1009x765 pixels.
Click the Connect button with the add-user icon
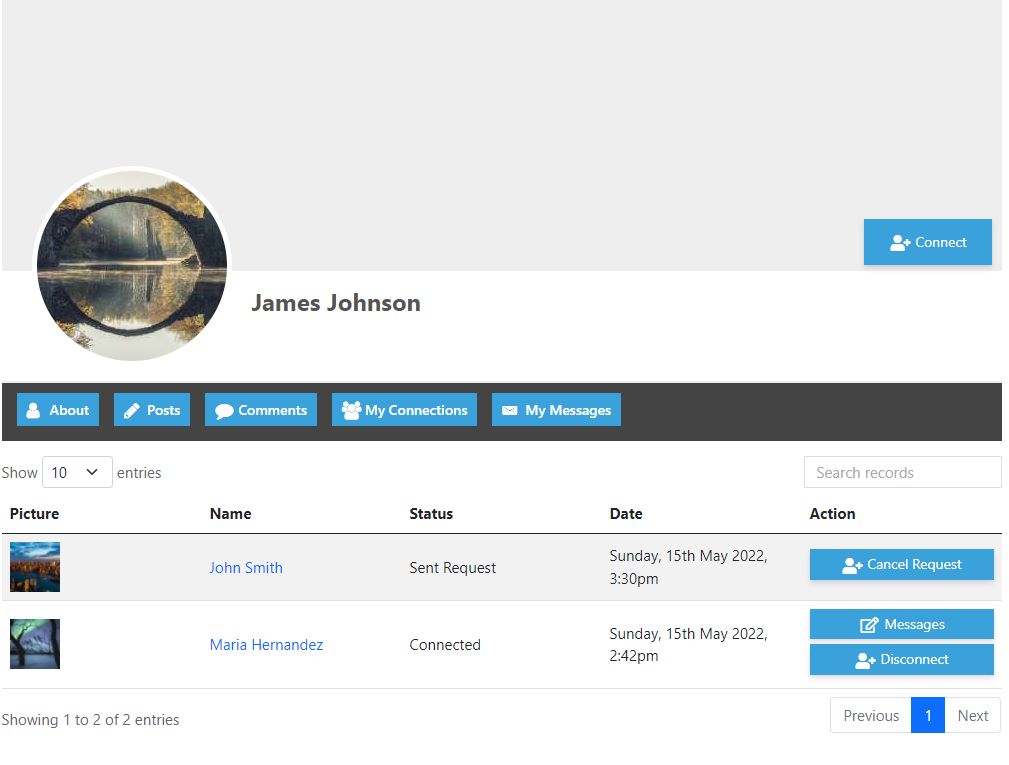(x=927, y=242)
